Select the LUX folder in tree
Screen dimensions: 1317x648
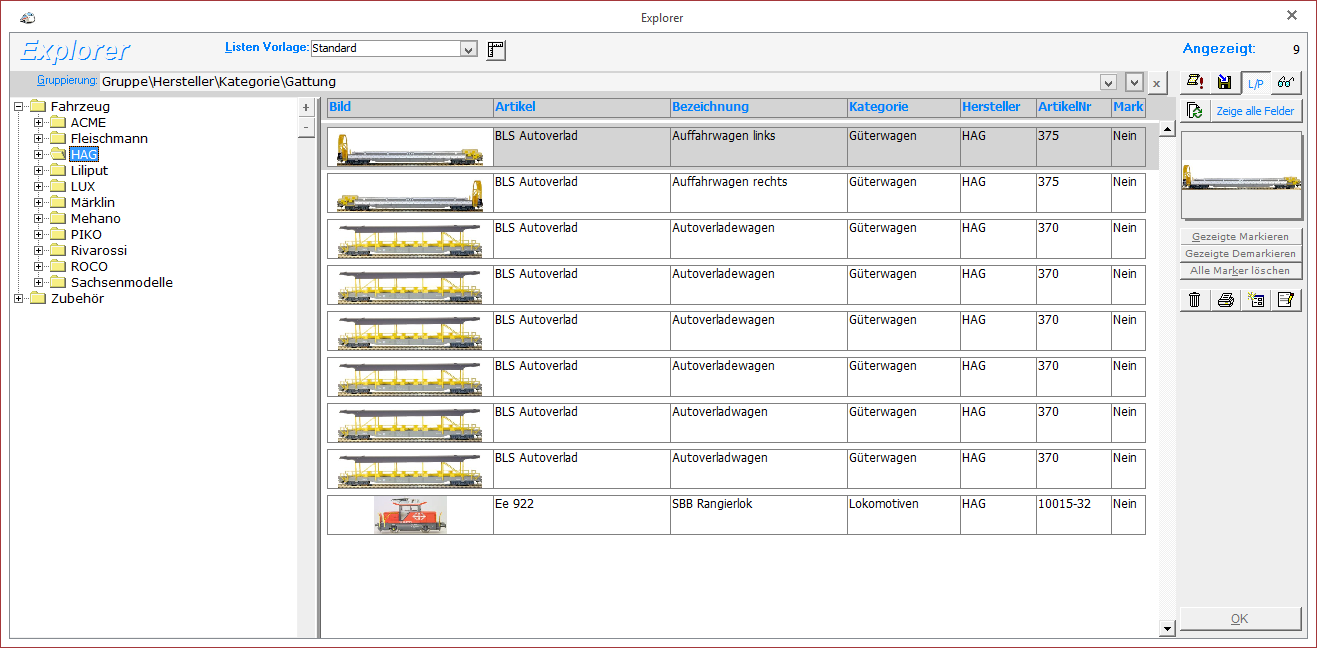point(83,186)
